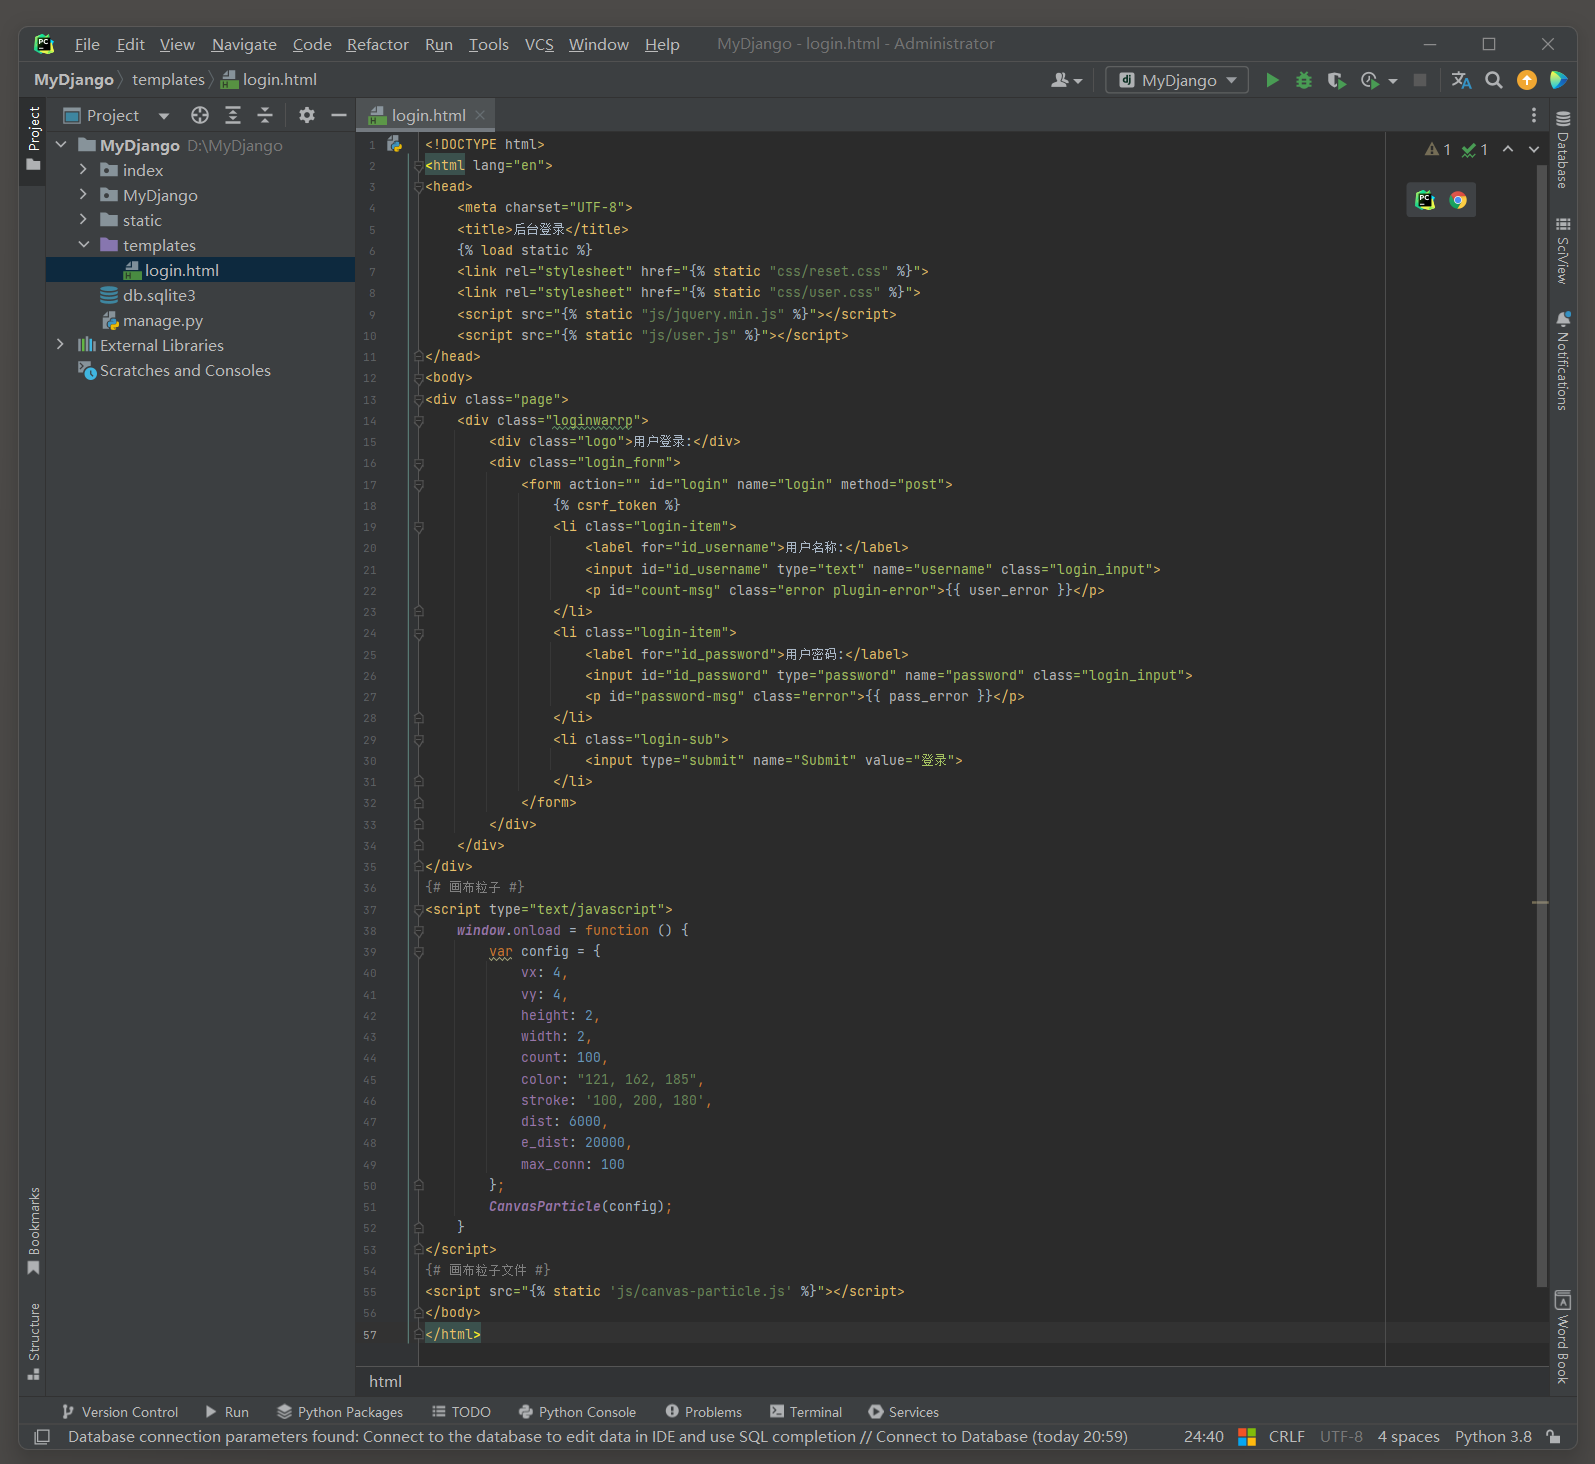The image size is (1595, 1464).
Task: Click html breadcrumb below the editor
Action: coord(385,1381)
